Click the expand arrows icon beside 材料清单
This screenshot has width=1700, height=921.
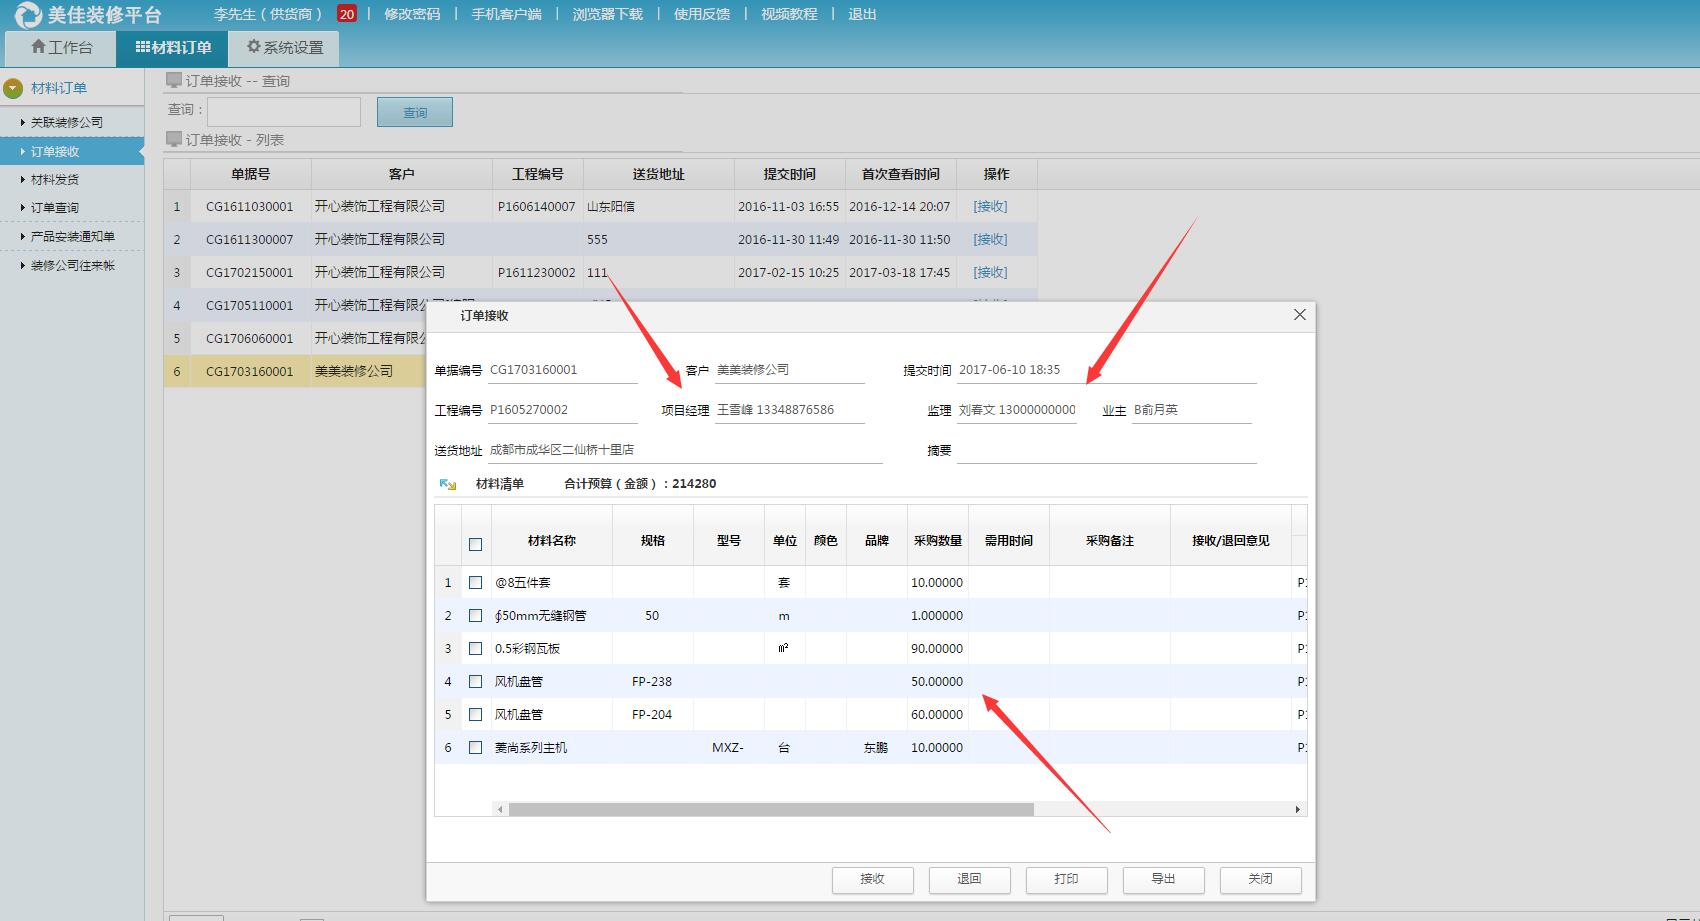click(448, 484)
